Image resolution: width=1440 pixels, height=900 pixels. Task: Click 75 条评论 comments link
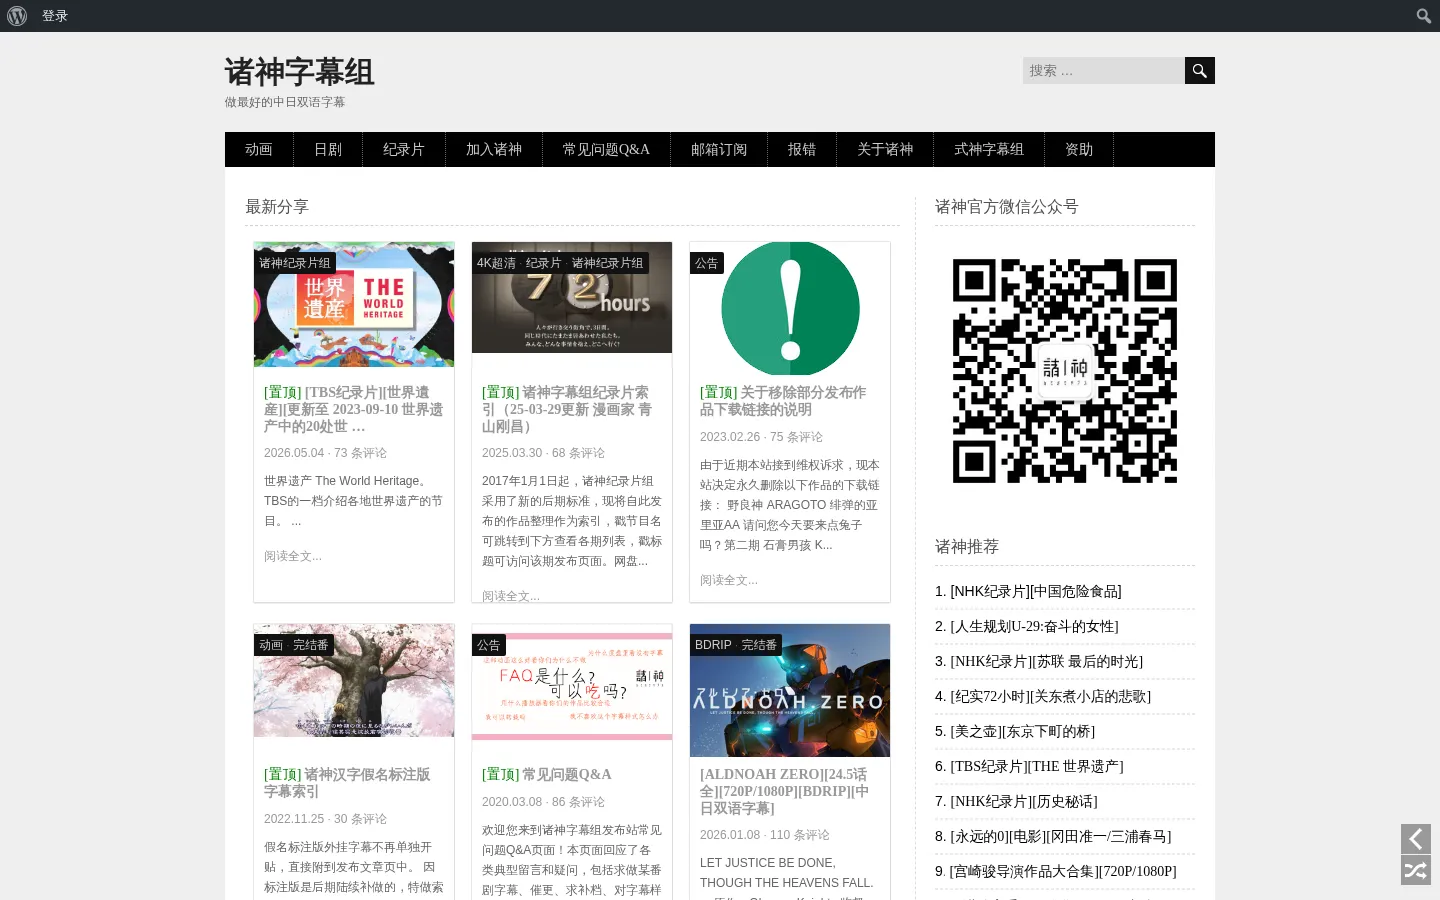(796, 437)
